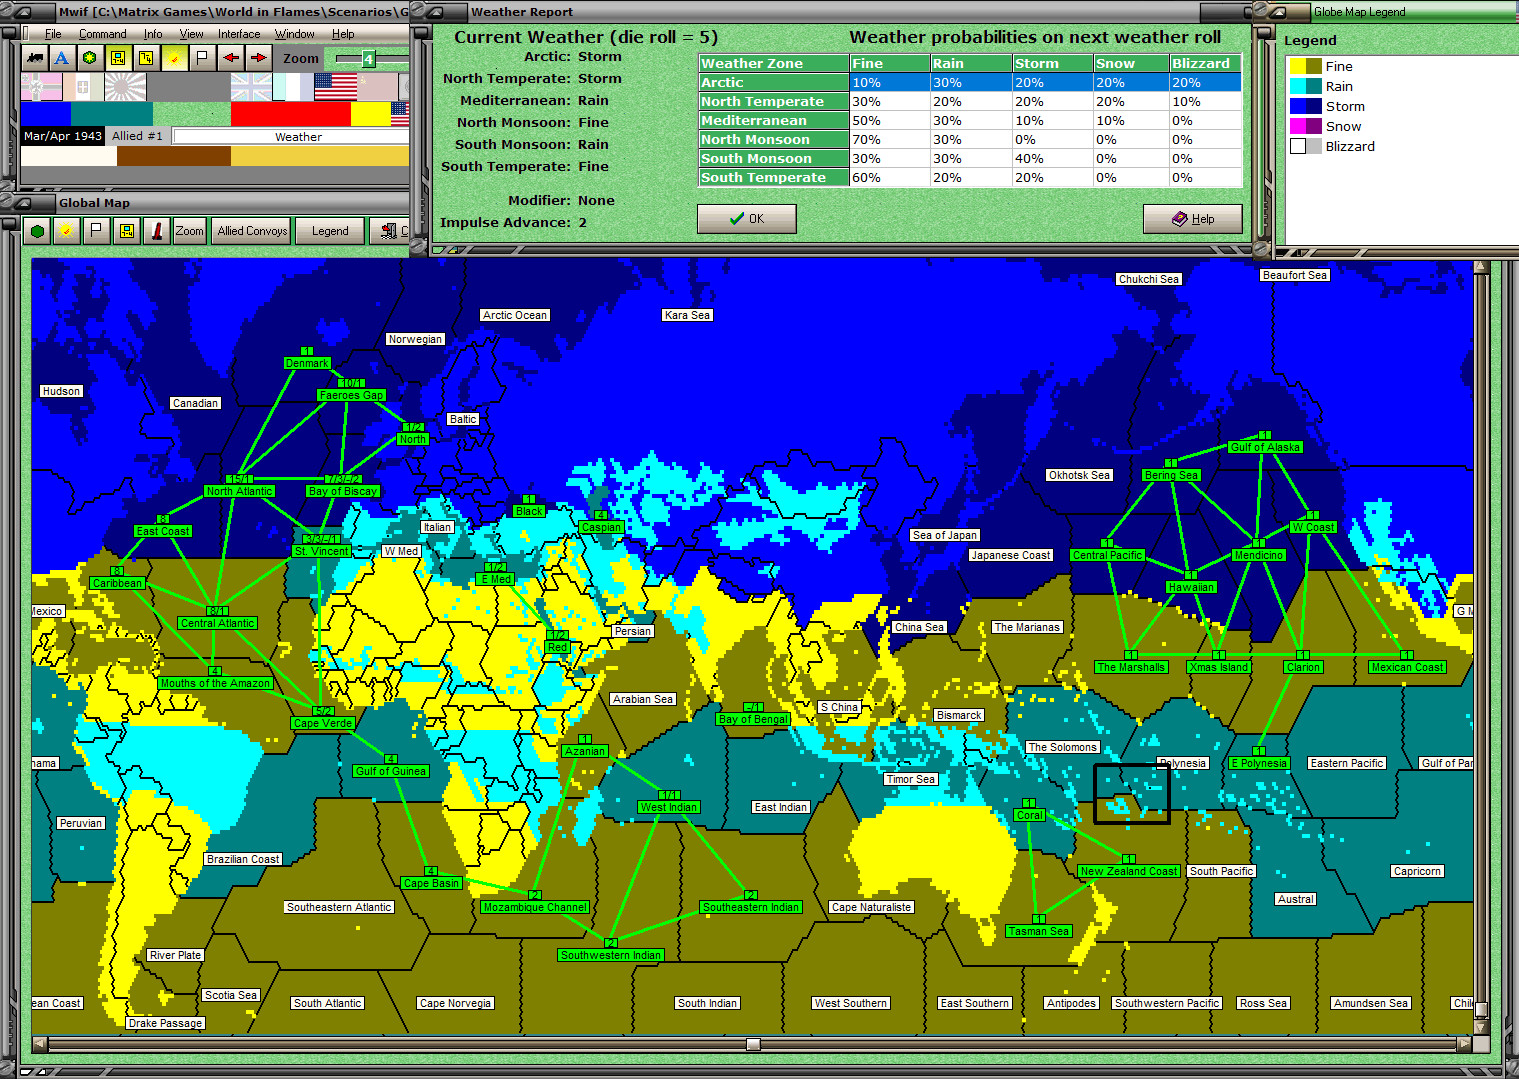The image size is (1519, 1079).
Task: Click the white flag icon in Global Map toolbar
Action: point(96,231)
